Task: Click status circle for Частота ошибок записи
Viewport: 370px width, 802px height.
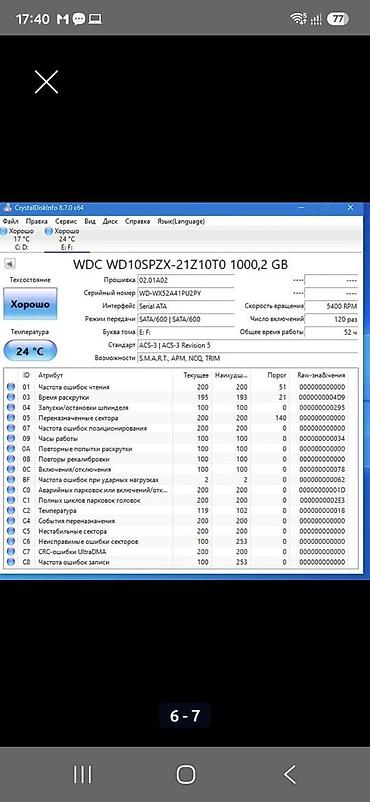Action: coord(11,562)
